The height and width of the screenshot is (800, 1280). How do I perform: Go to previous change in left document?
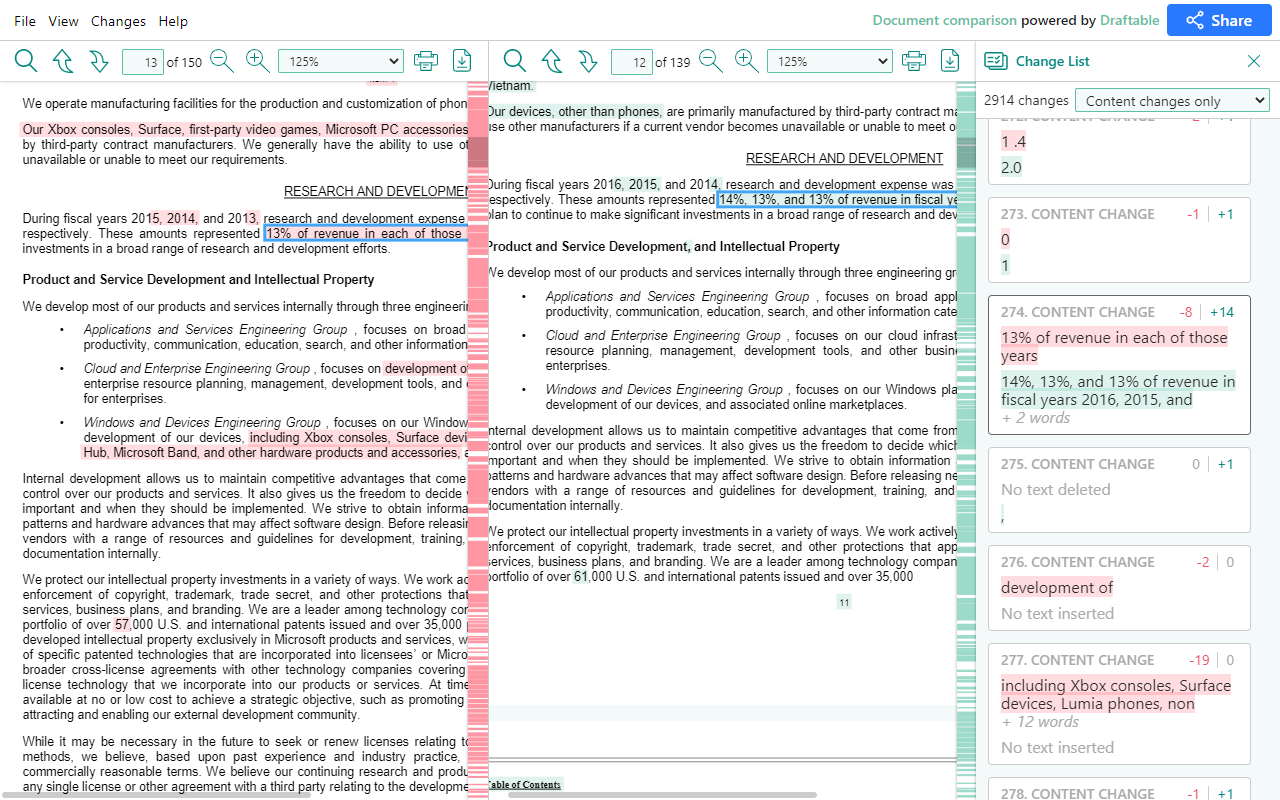point(63,61)
